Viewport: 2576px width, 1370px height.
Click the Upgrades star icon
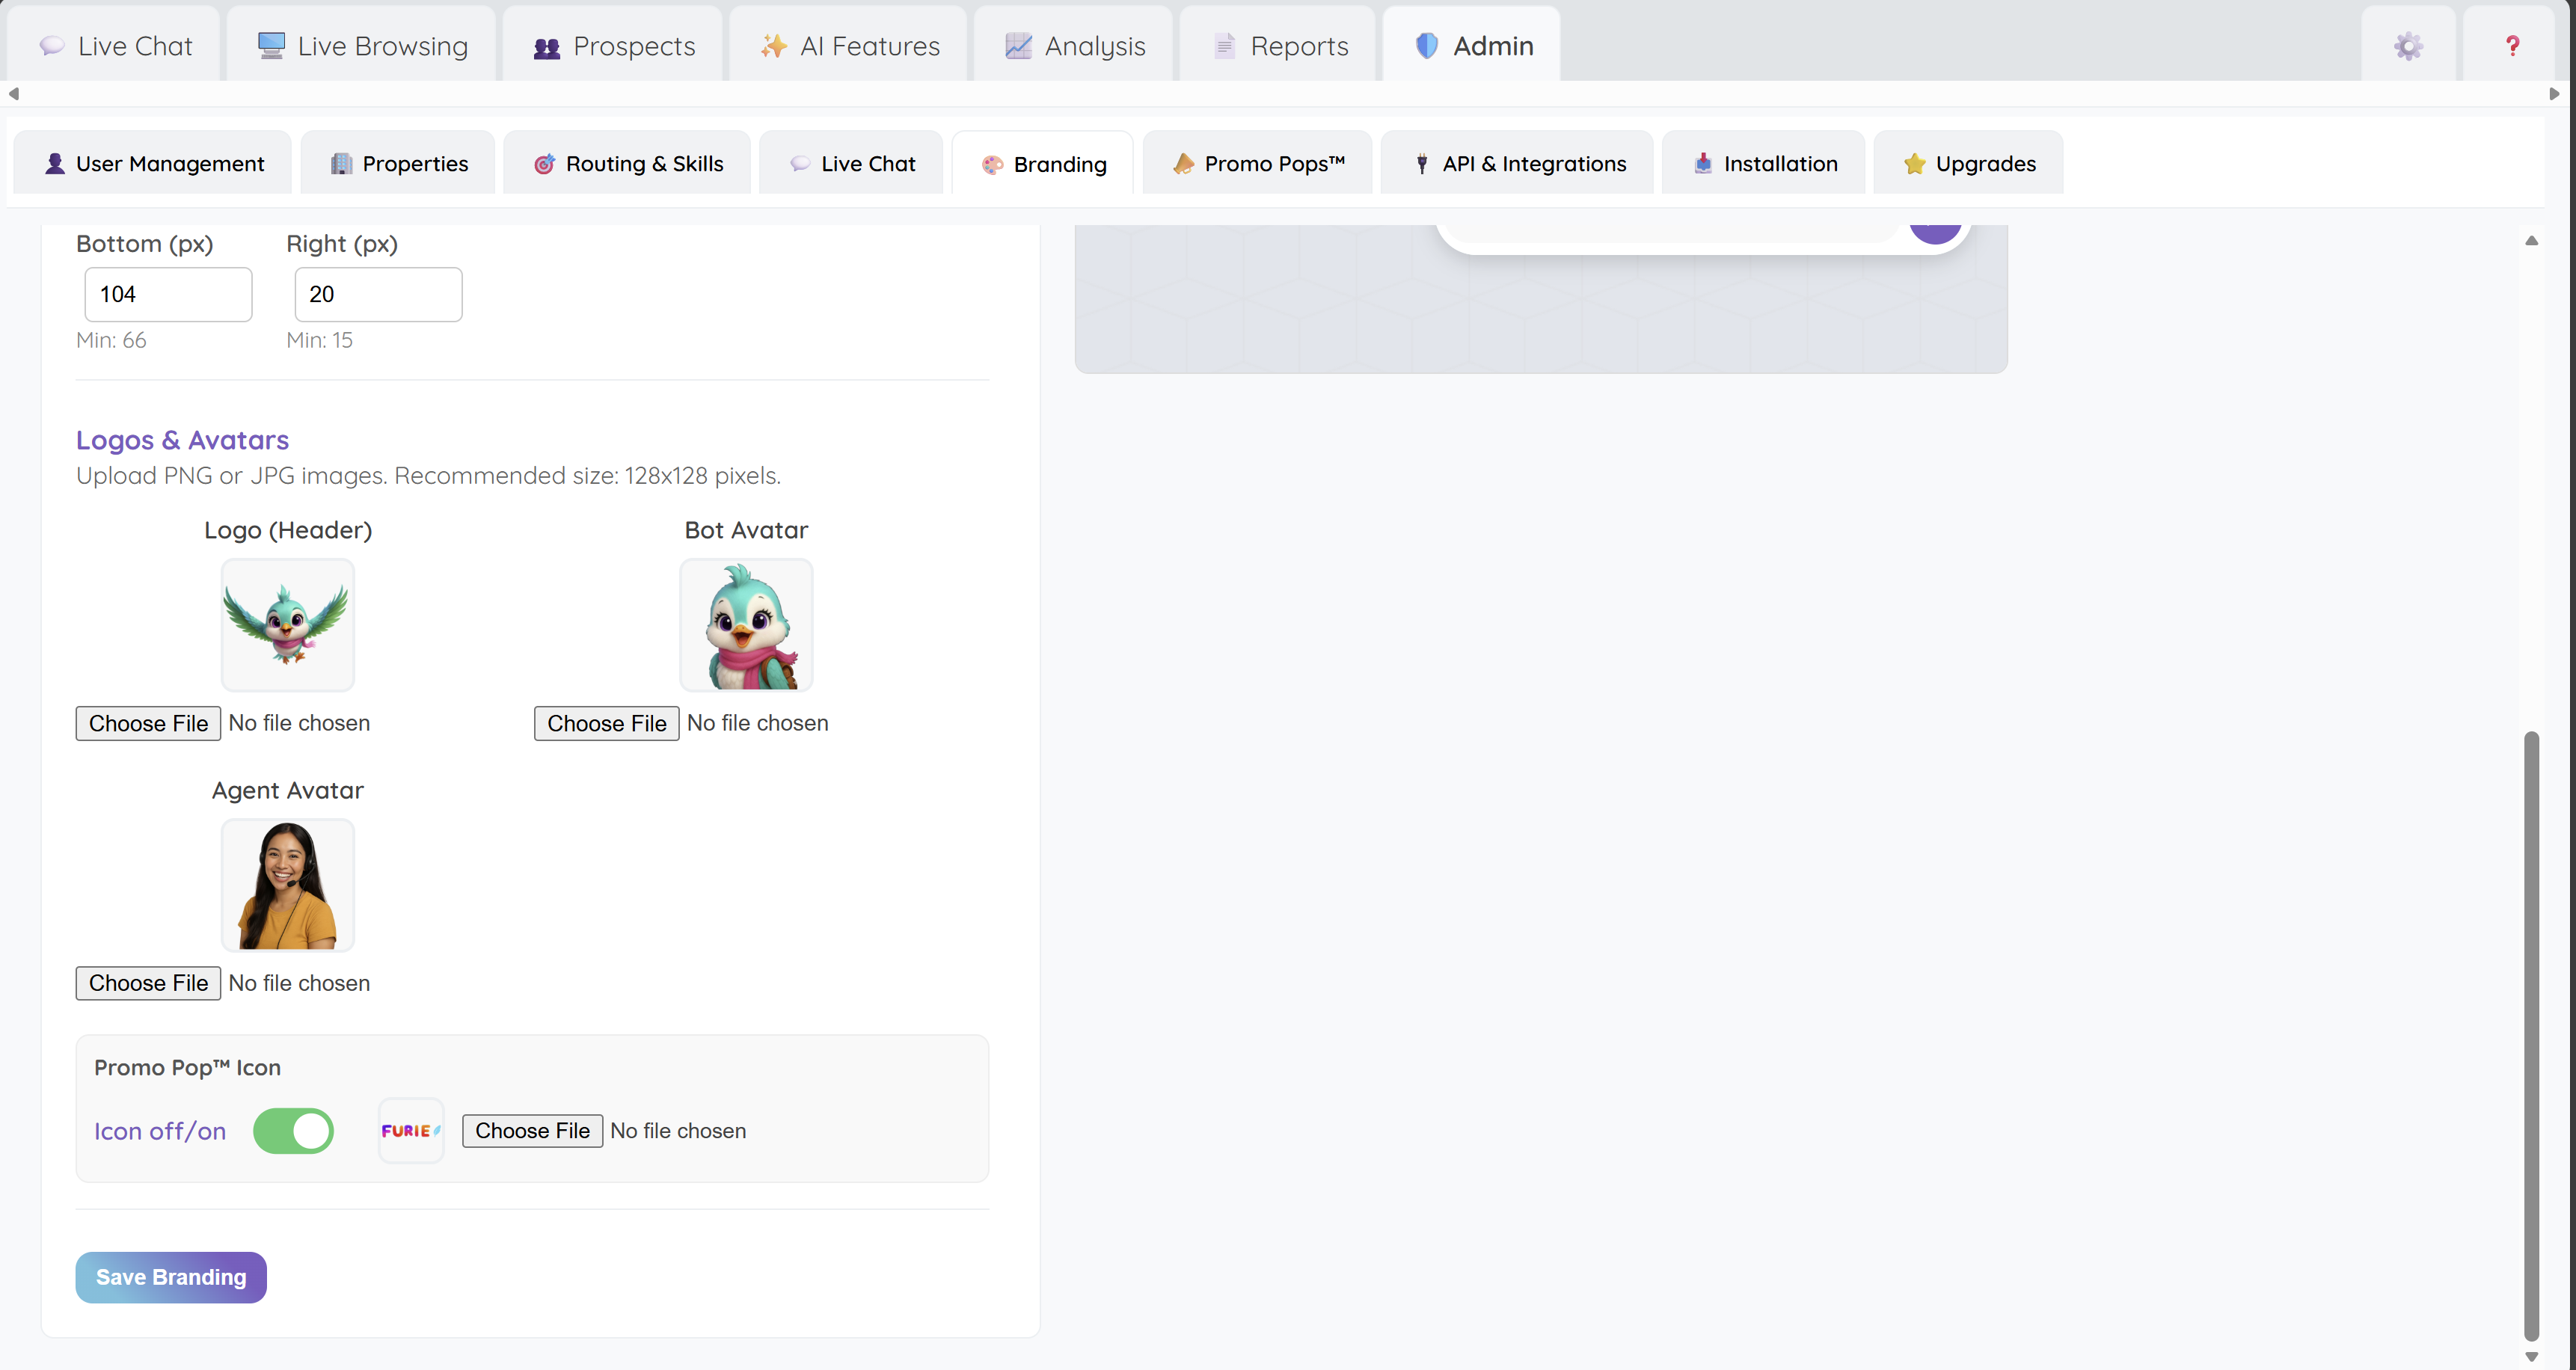pyautogui.click(x=1914, y=163)
